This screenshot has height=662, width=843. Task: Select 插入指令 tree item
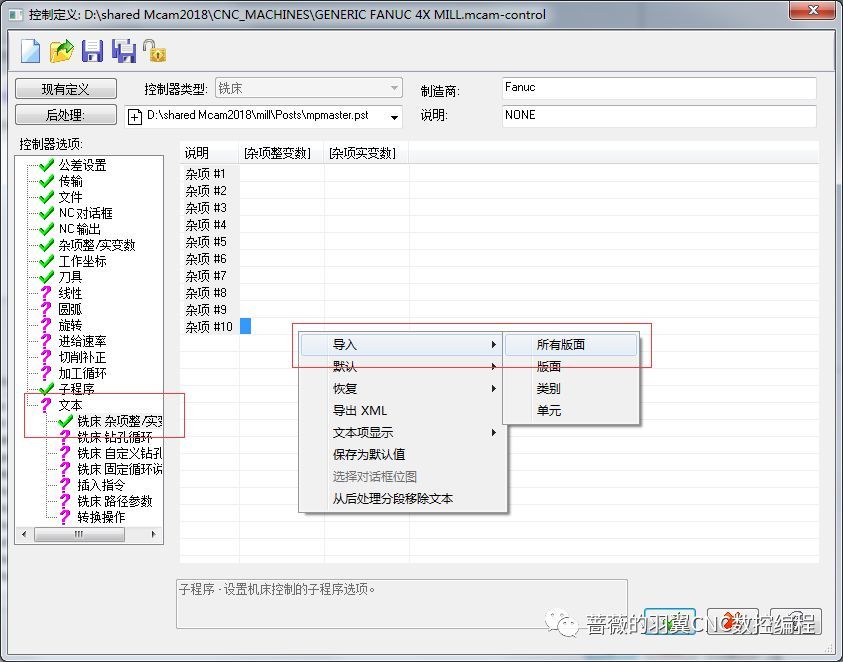101,485
